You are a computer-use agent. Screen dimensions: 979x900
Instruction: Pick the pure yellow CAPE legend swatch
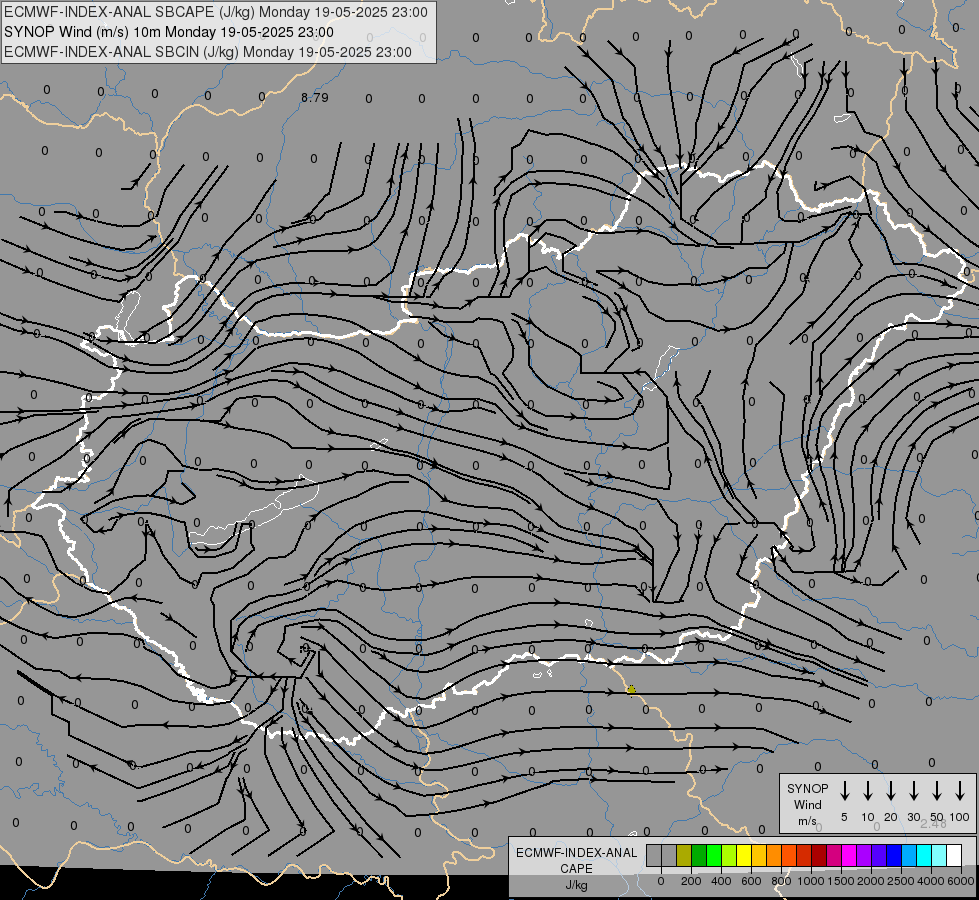point(744,855)
